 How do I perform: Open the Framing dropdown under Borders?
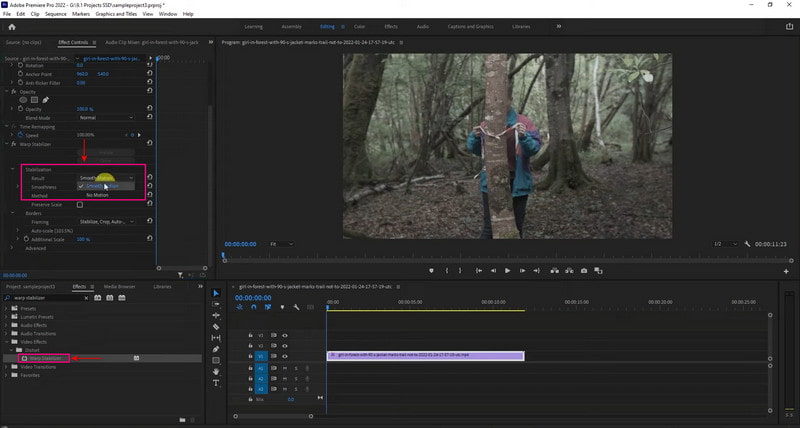[104, 222]
